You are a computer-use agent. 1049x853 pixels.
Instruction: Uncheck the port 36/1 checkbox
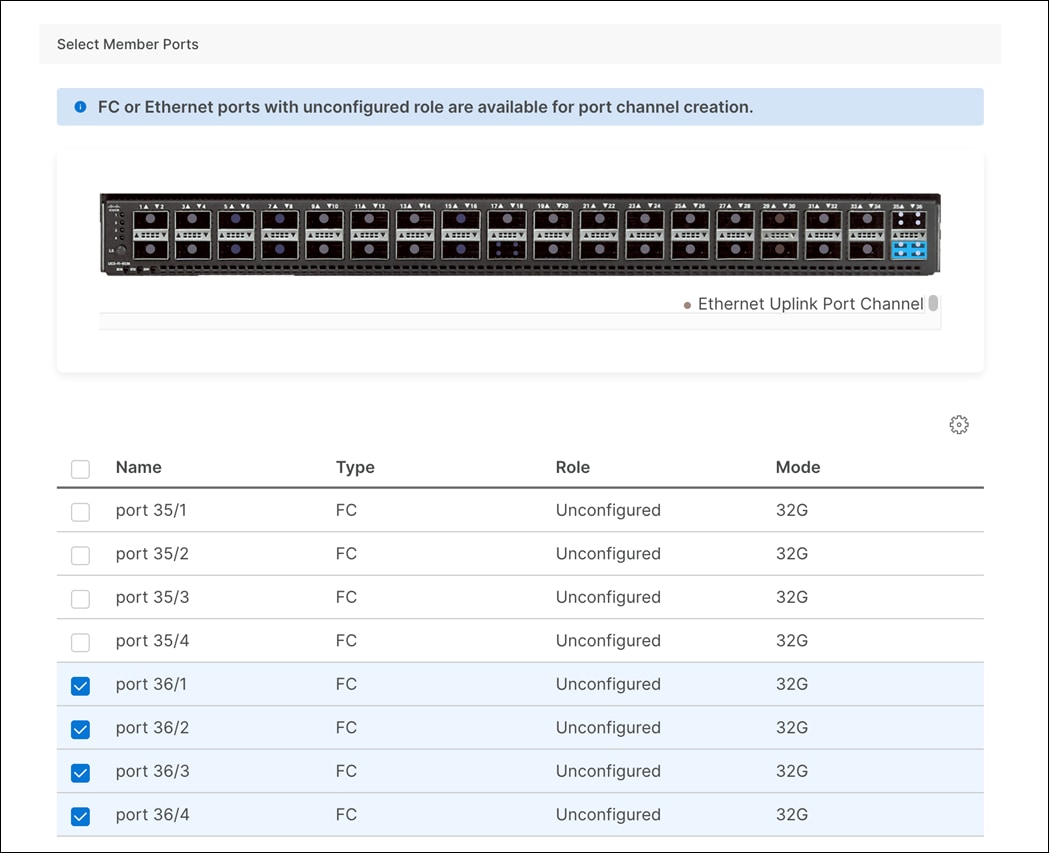80,686
